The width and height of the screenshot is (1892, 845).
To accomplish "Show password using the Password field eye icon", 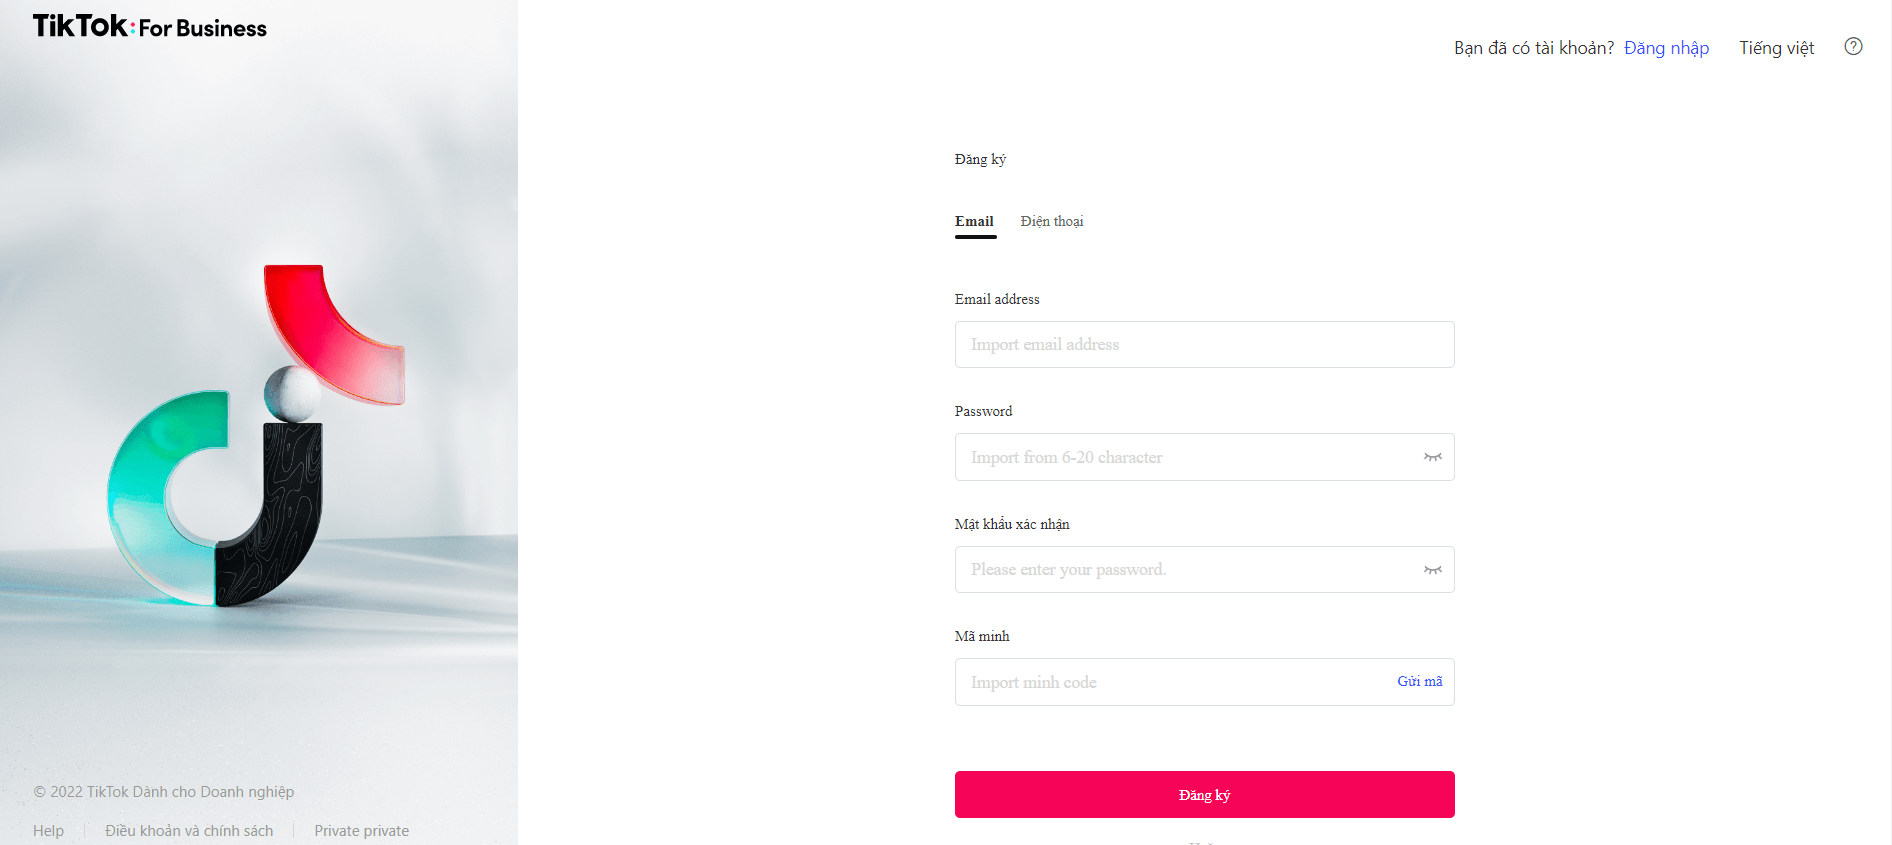I will click(x=1432, y=457).
